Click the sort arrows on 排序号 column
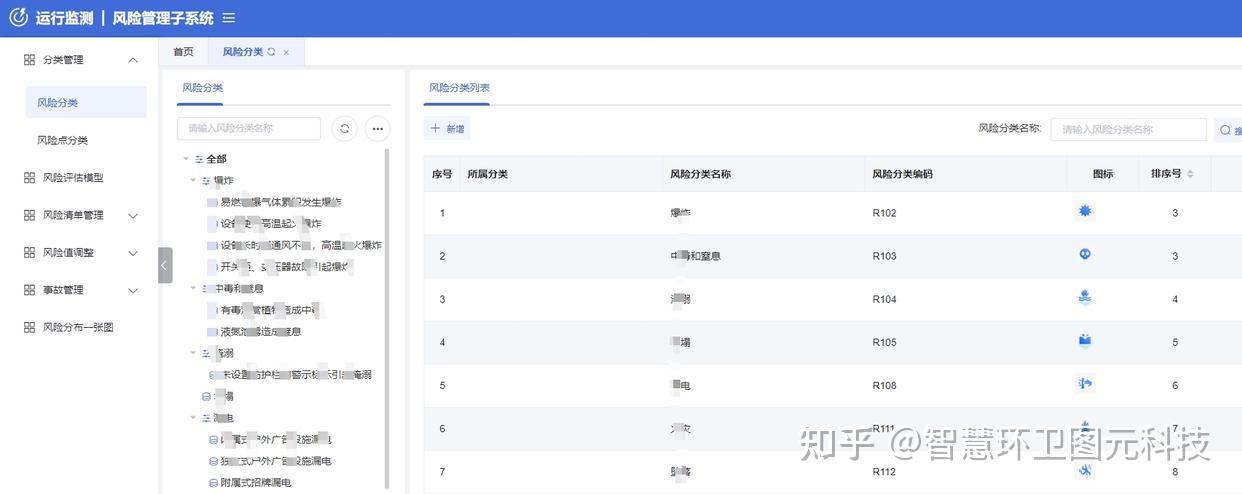 click(1190, 174)
